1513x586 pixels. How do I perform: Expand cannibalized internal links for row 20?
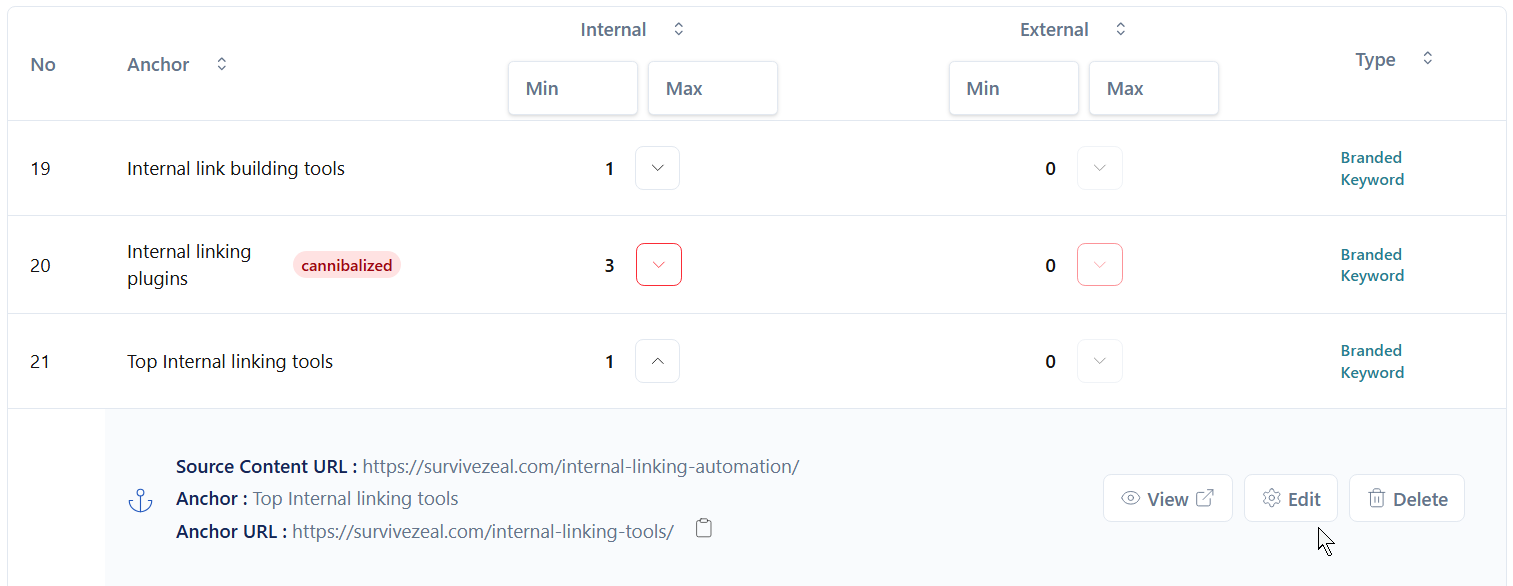point(659,265)
